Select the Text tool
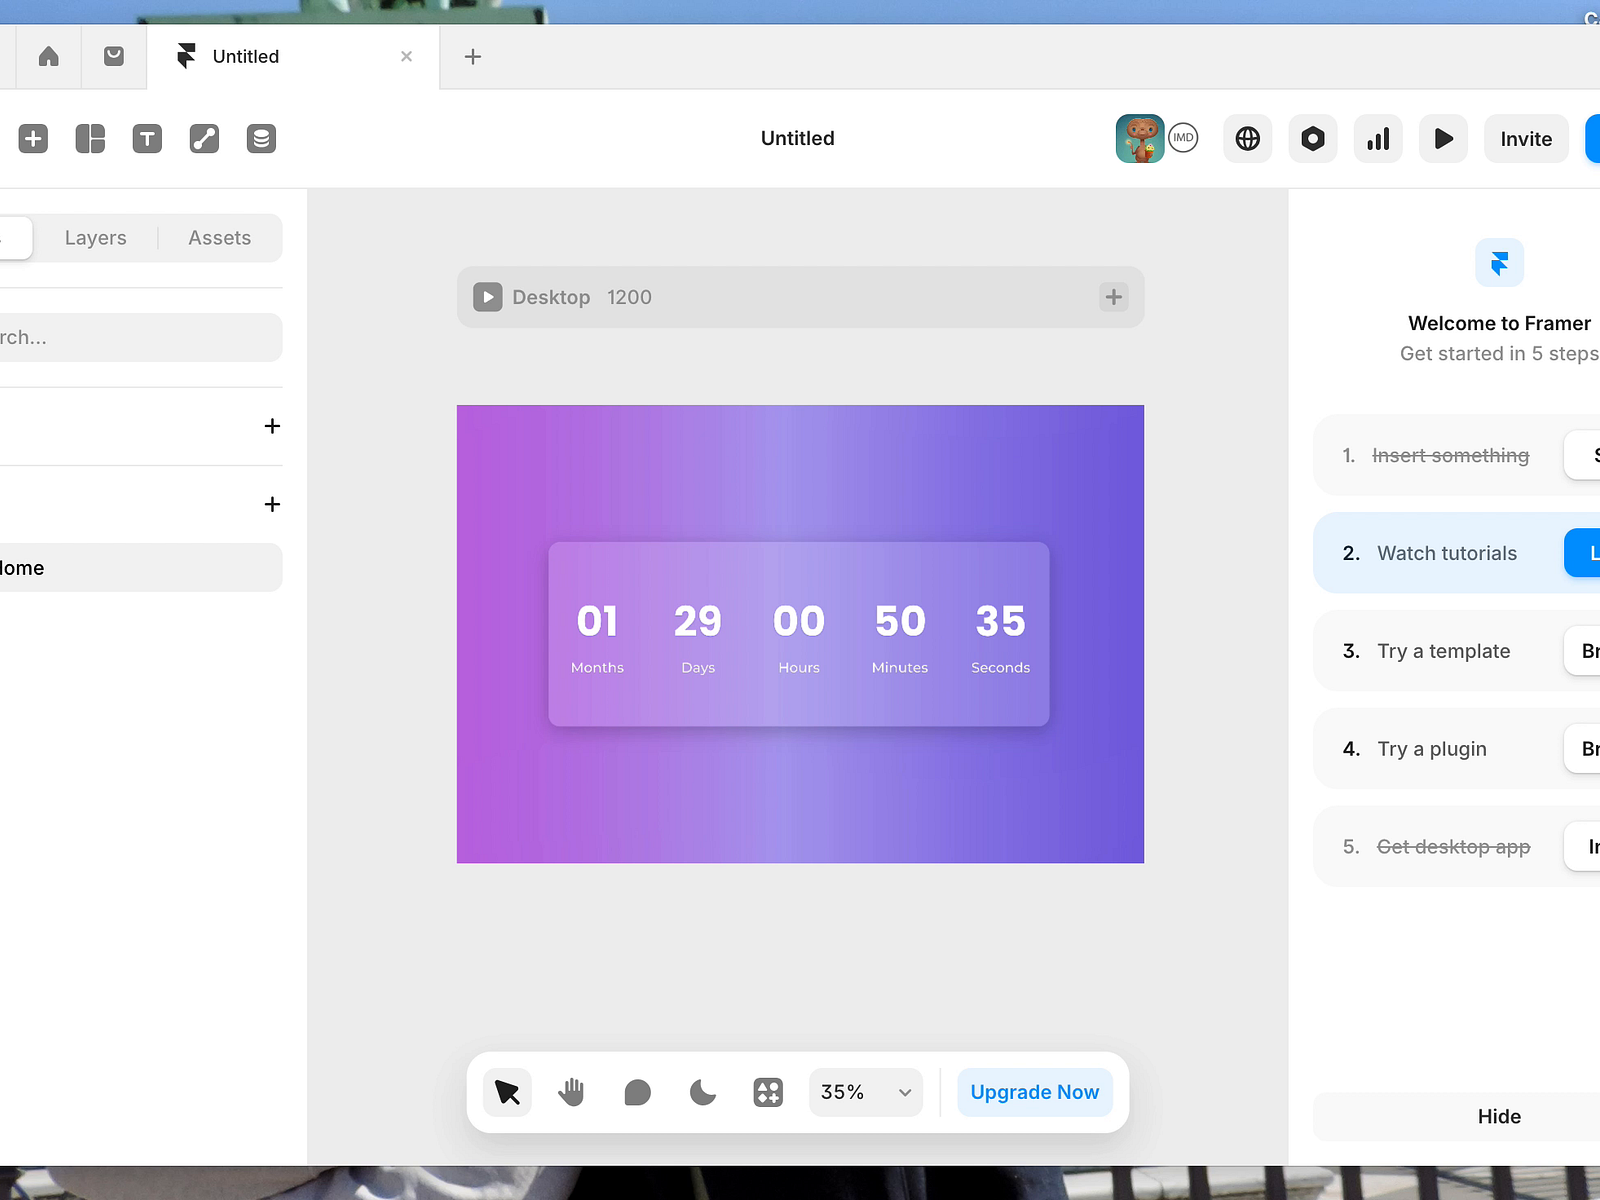The width and height of the screenshot is (1600, 1200). coord(147,138)
